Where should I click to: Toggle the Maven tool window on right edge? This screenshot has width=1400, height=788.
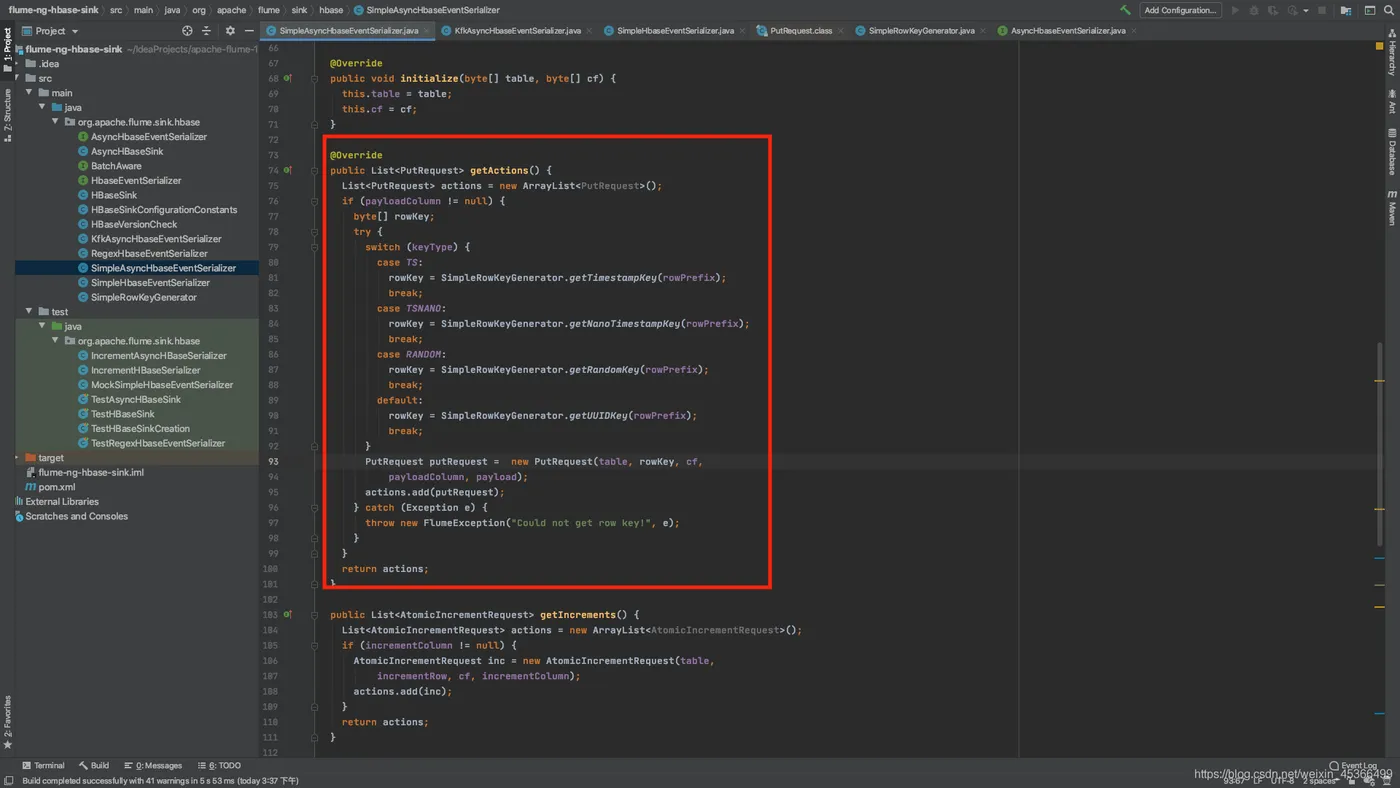tap(1392, 207)
